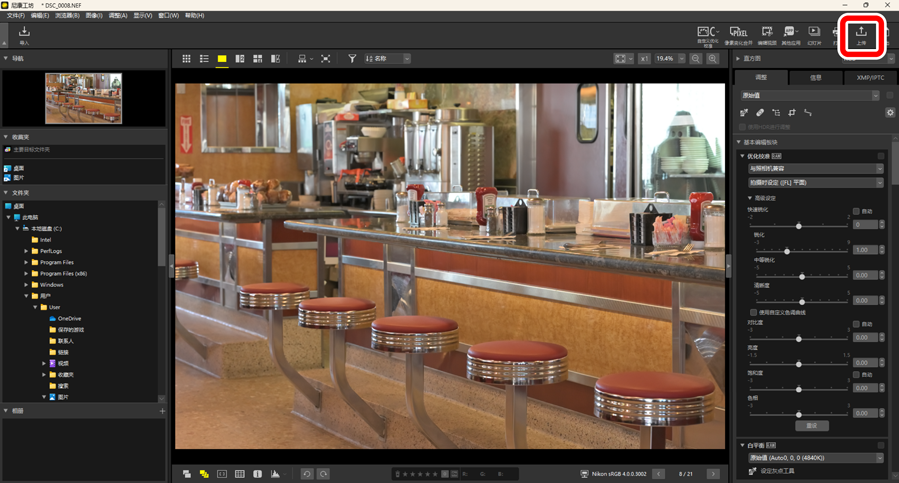This screenshot has height=483, width=899.
Task: Adjust the Contrast (对比度) slider
Action: pos(798,339)
